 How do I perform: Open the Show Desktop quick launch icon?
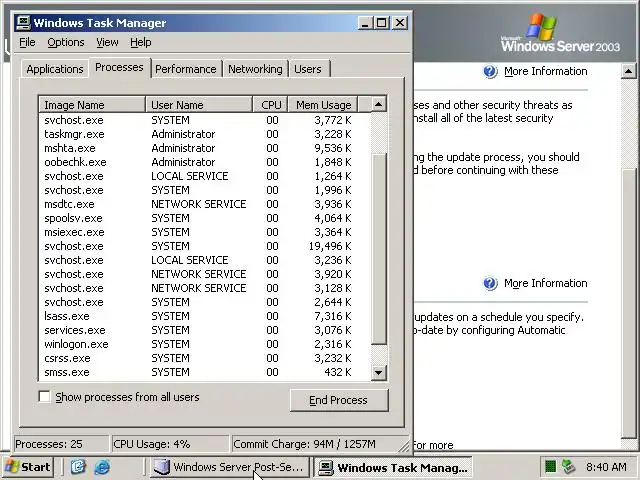pos(78,467)
